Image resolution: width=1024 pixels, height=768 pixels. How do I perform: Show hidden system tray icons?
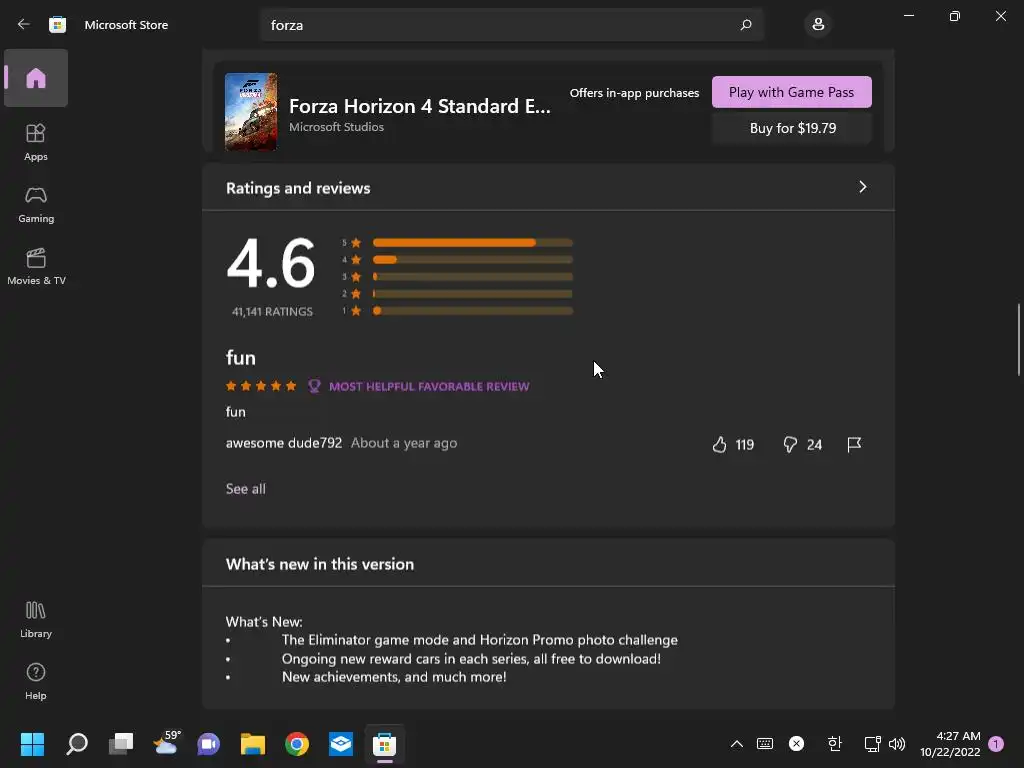[x=737, y=744]
